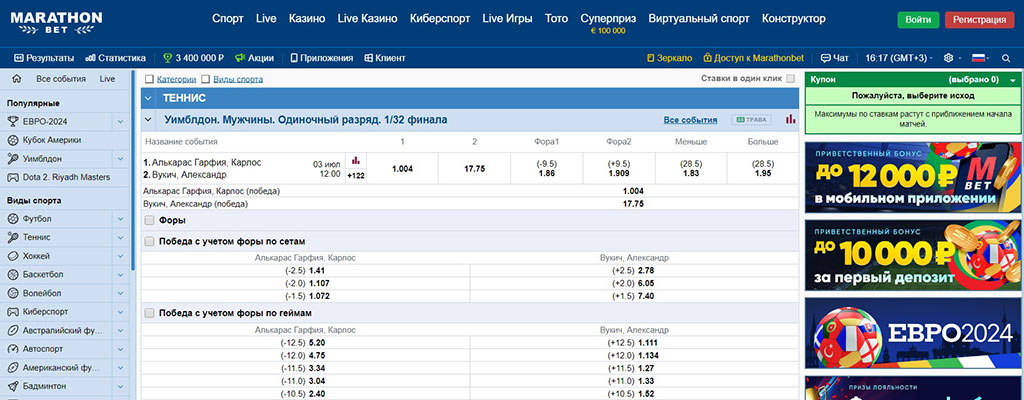Click the ТРАВА grass surface badge
1024x400 pixels.
752,120
